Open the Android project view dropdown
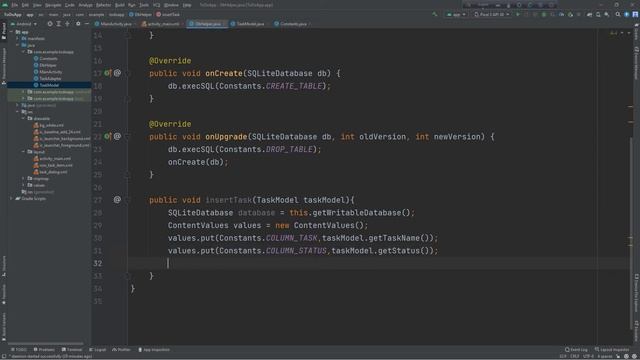 [24, 24]
